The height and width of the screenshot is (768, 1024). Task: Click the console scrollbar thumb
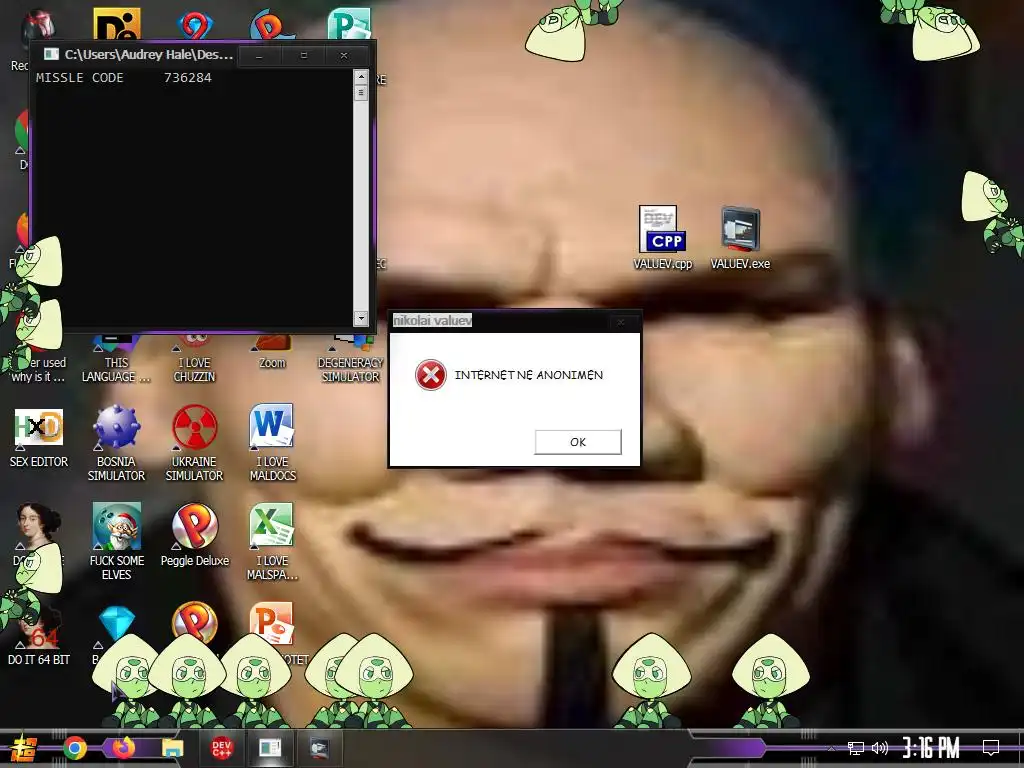point(360,93)
